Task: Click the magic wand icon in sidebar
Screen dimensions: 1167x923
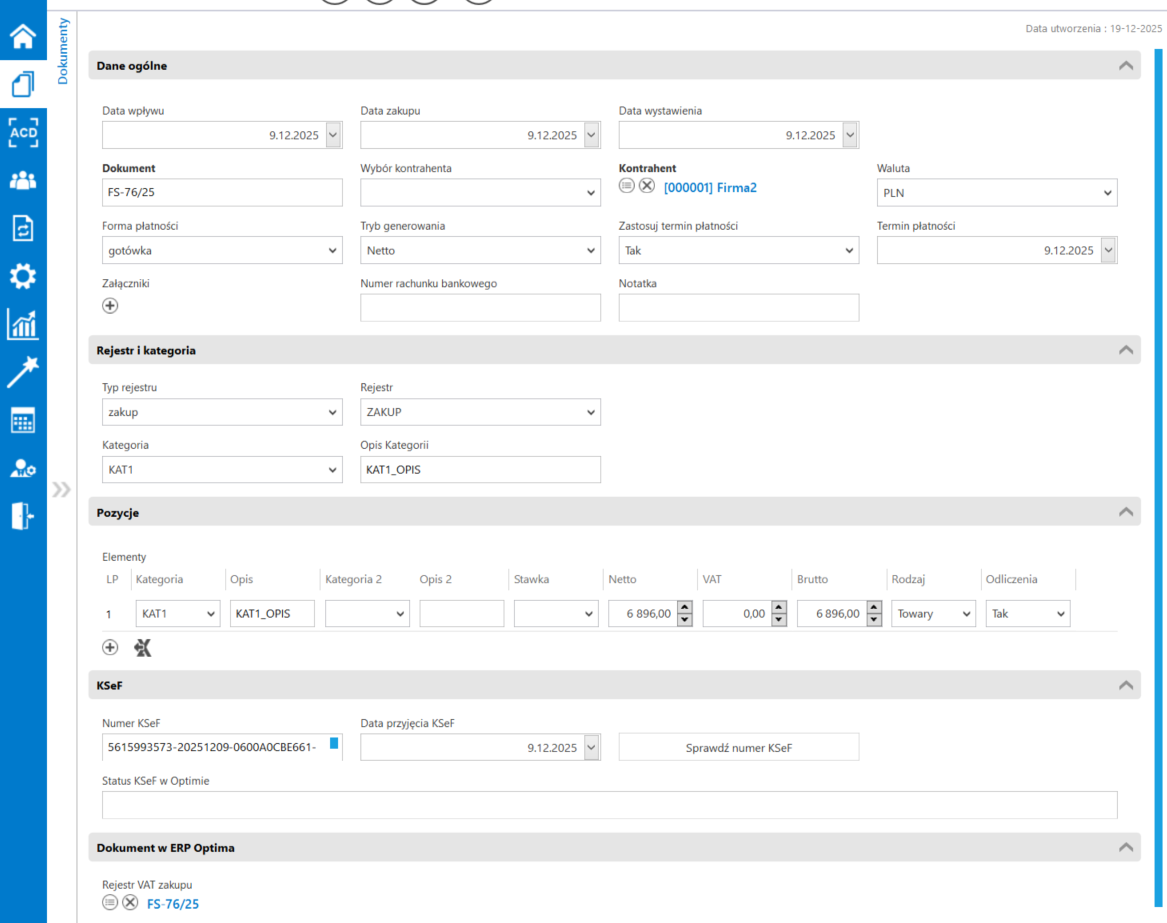Action: click(x=23, y=372)
